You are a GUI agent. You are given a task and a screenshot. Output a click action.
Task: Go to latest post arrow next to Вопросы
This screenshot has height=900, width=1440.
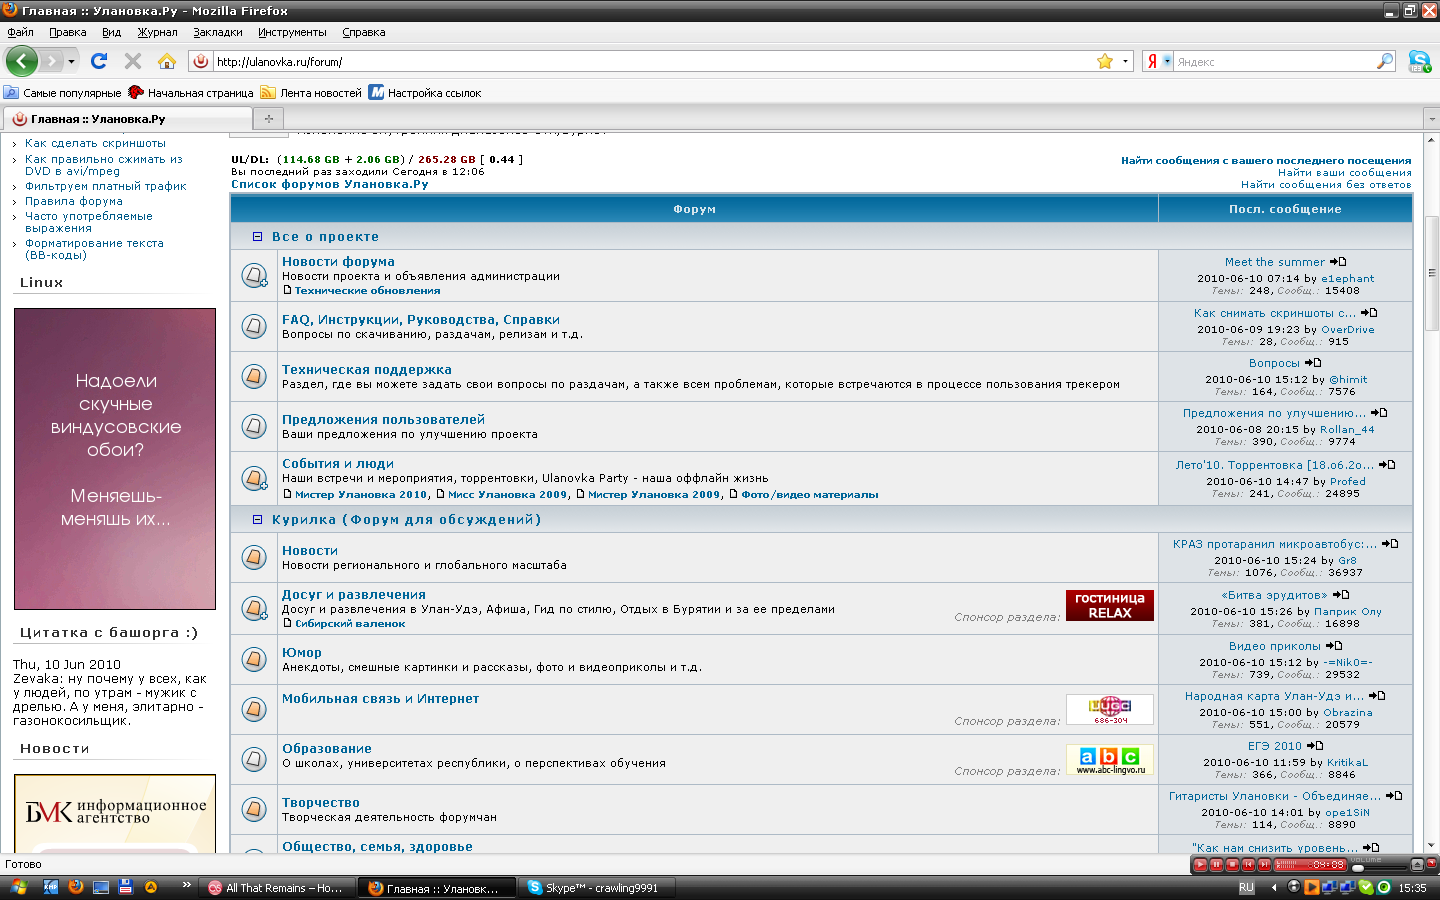1313,363
